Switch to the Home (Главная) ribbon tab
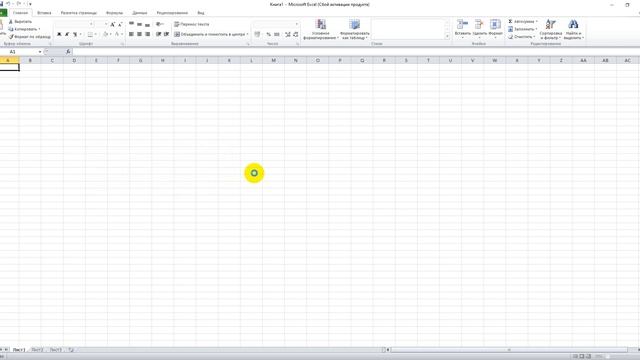Viewport: 640px width, 360px height. pyautogui.click(x=20, y=13)
